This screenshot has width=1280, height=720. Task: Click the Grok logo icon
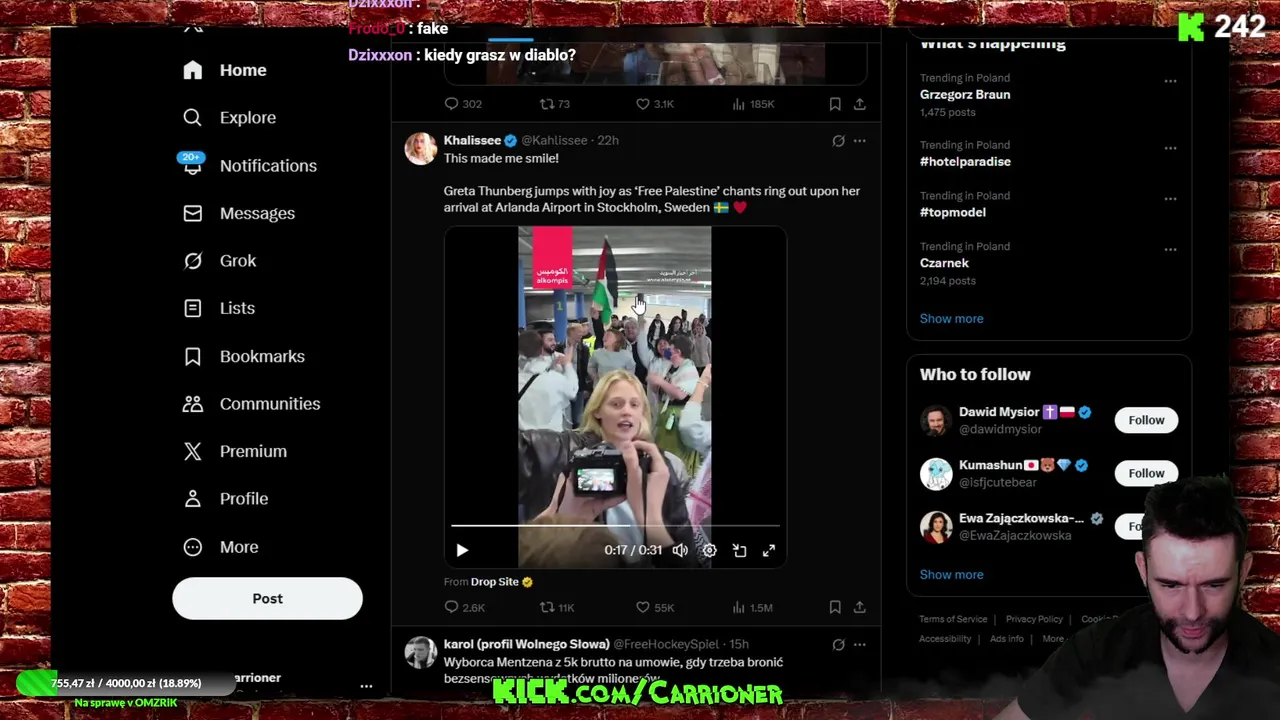coord(193,260)
